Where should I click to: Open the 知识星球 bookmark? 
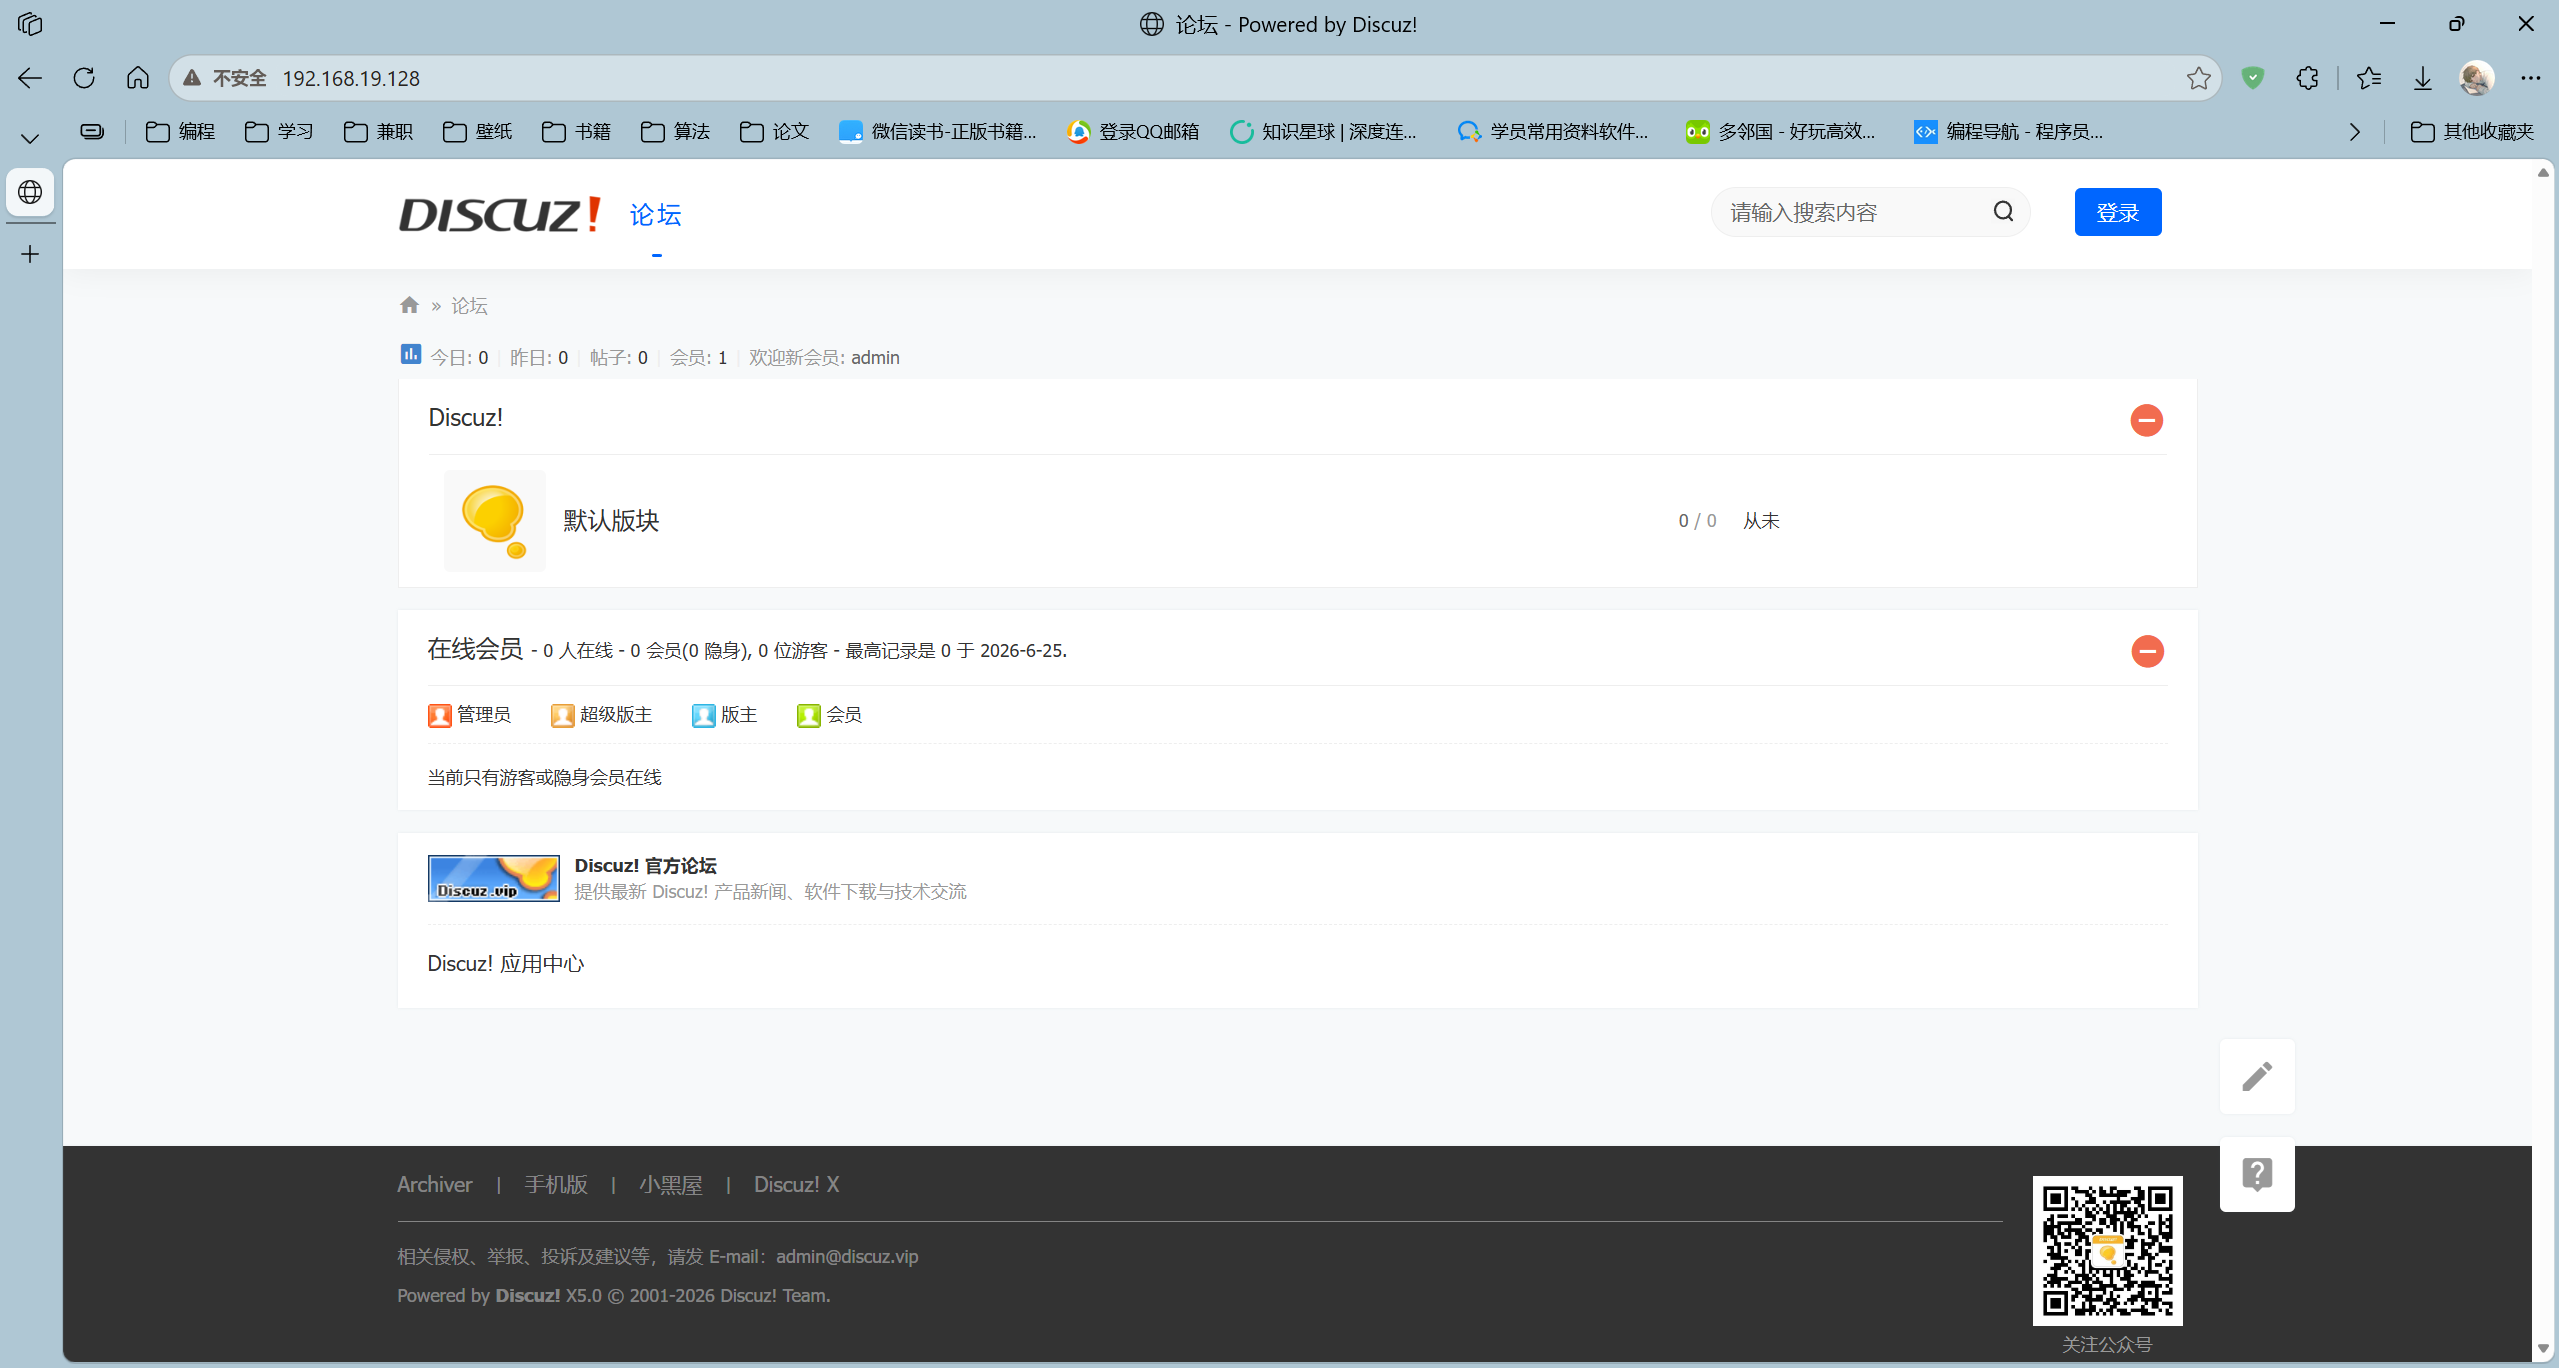[1323, 132]
